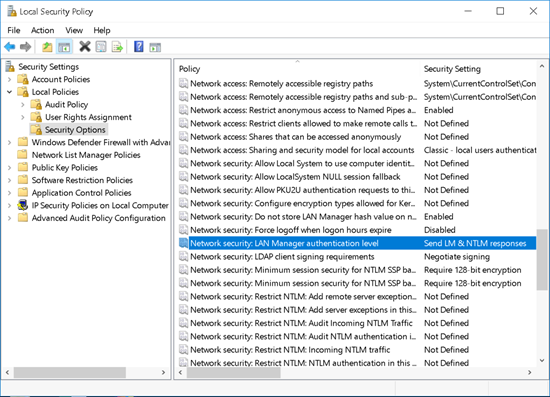Screen dimensions: 550x397
Task: Expand the Application Control Policies node
Action: tap(9, 193)
